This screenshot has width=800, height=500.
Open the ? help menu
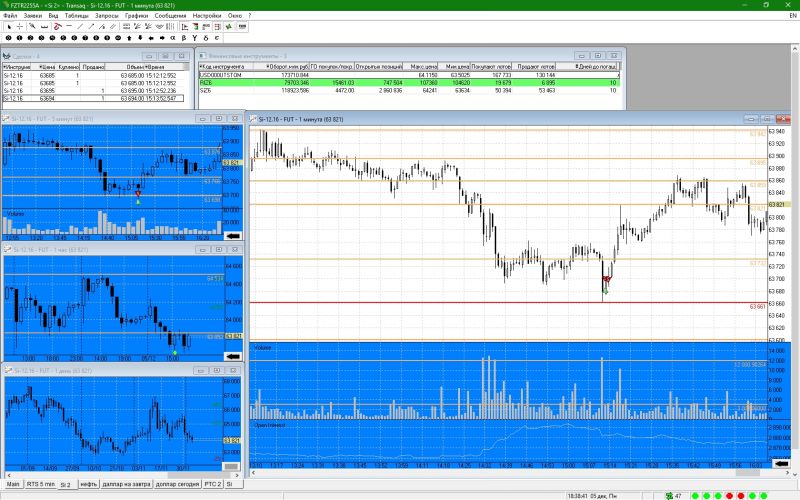click(249, 15)
